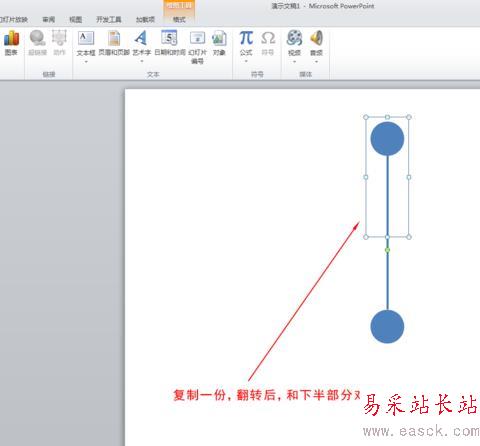Open the 加载项 add-ins tab

[x=145, y=20]
